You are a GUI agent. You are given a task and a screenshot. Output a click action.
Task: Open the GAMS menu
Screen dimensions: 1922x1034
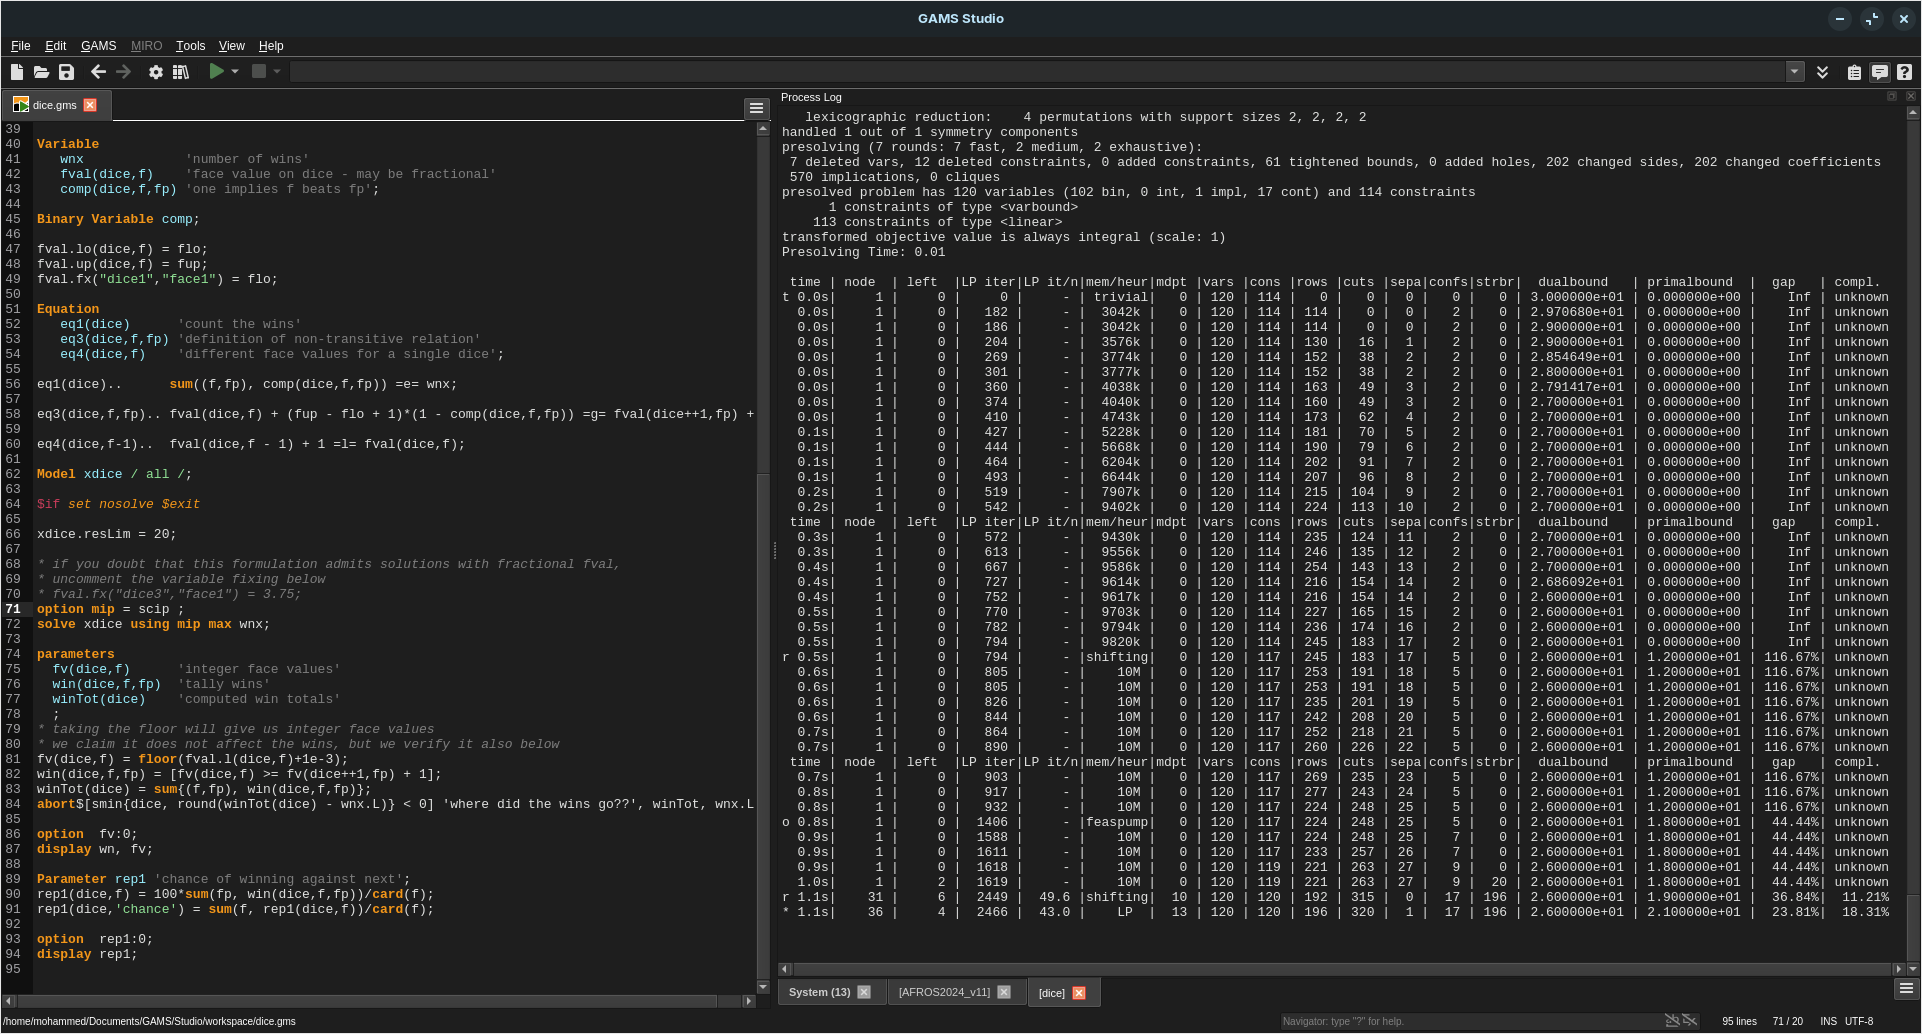click(x=98, y=46)
